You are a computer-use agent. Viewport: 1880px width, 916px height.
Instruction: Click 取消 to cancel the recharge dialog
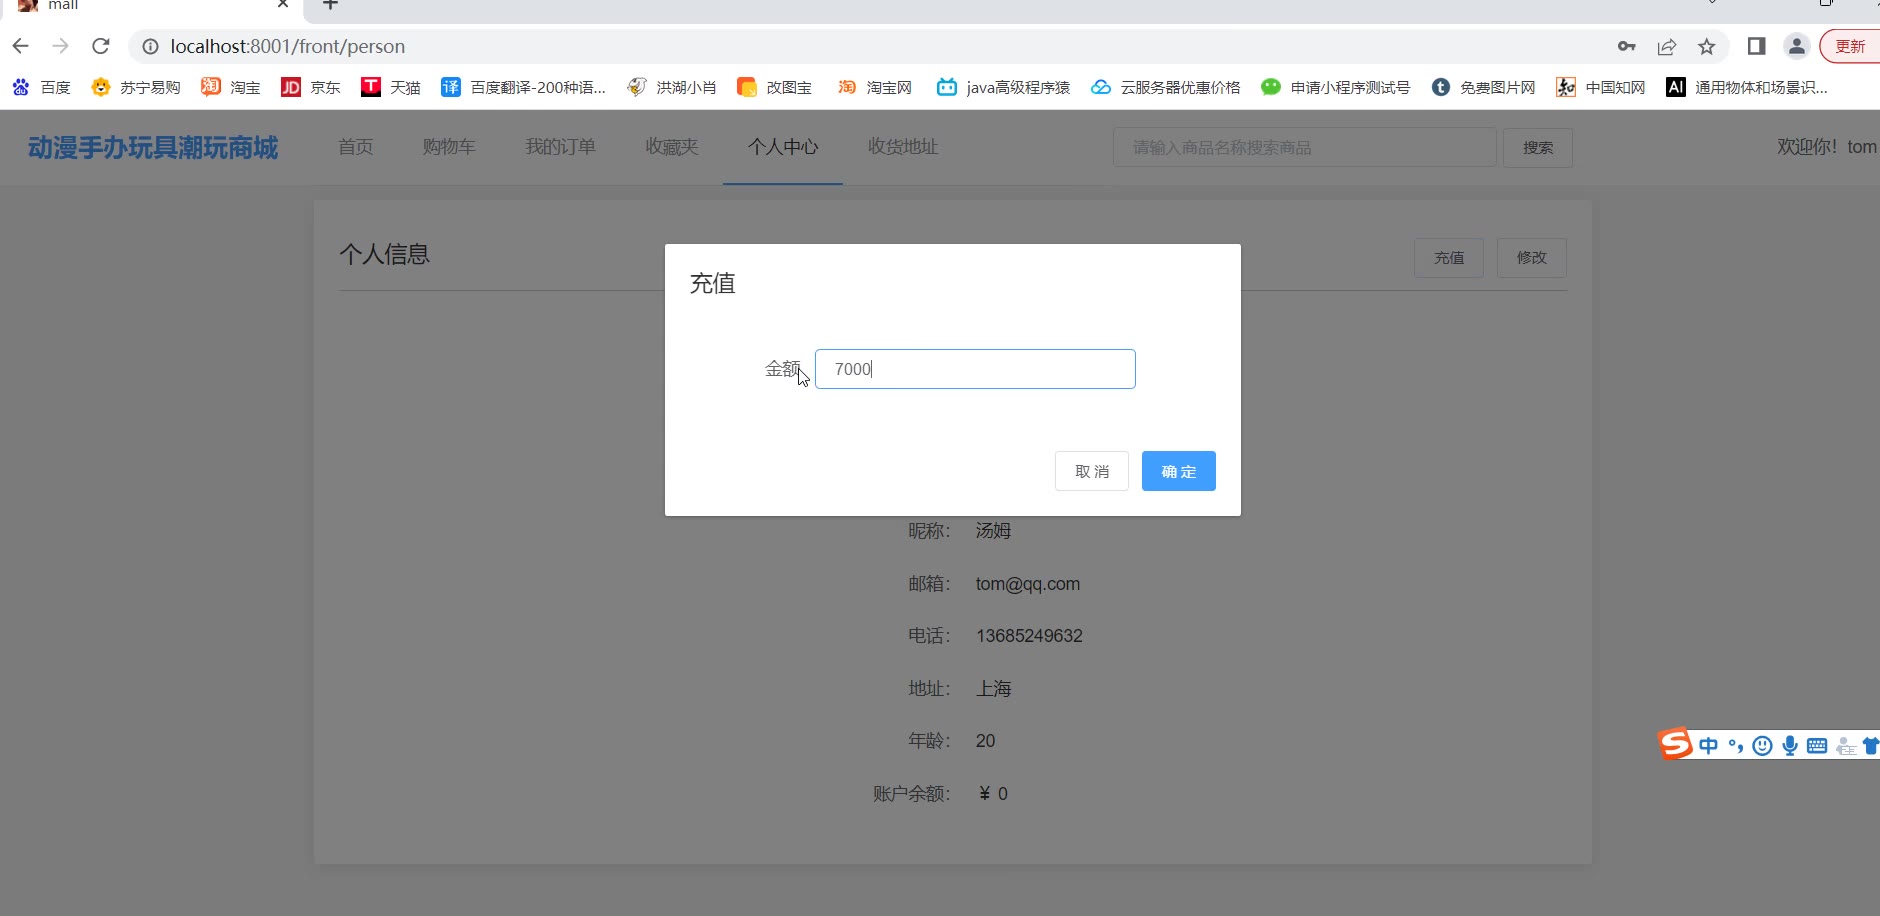pyautogui.click(x=1092, y=471)
